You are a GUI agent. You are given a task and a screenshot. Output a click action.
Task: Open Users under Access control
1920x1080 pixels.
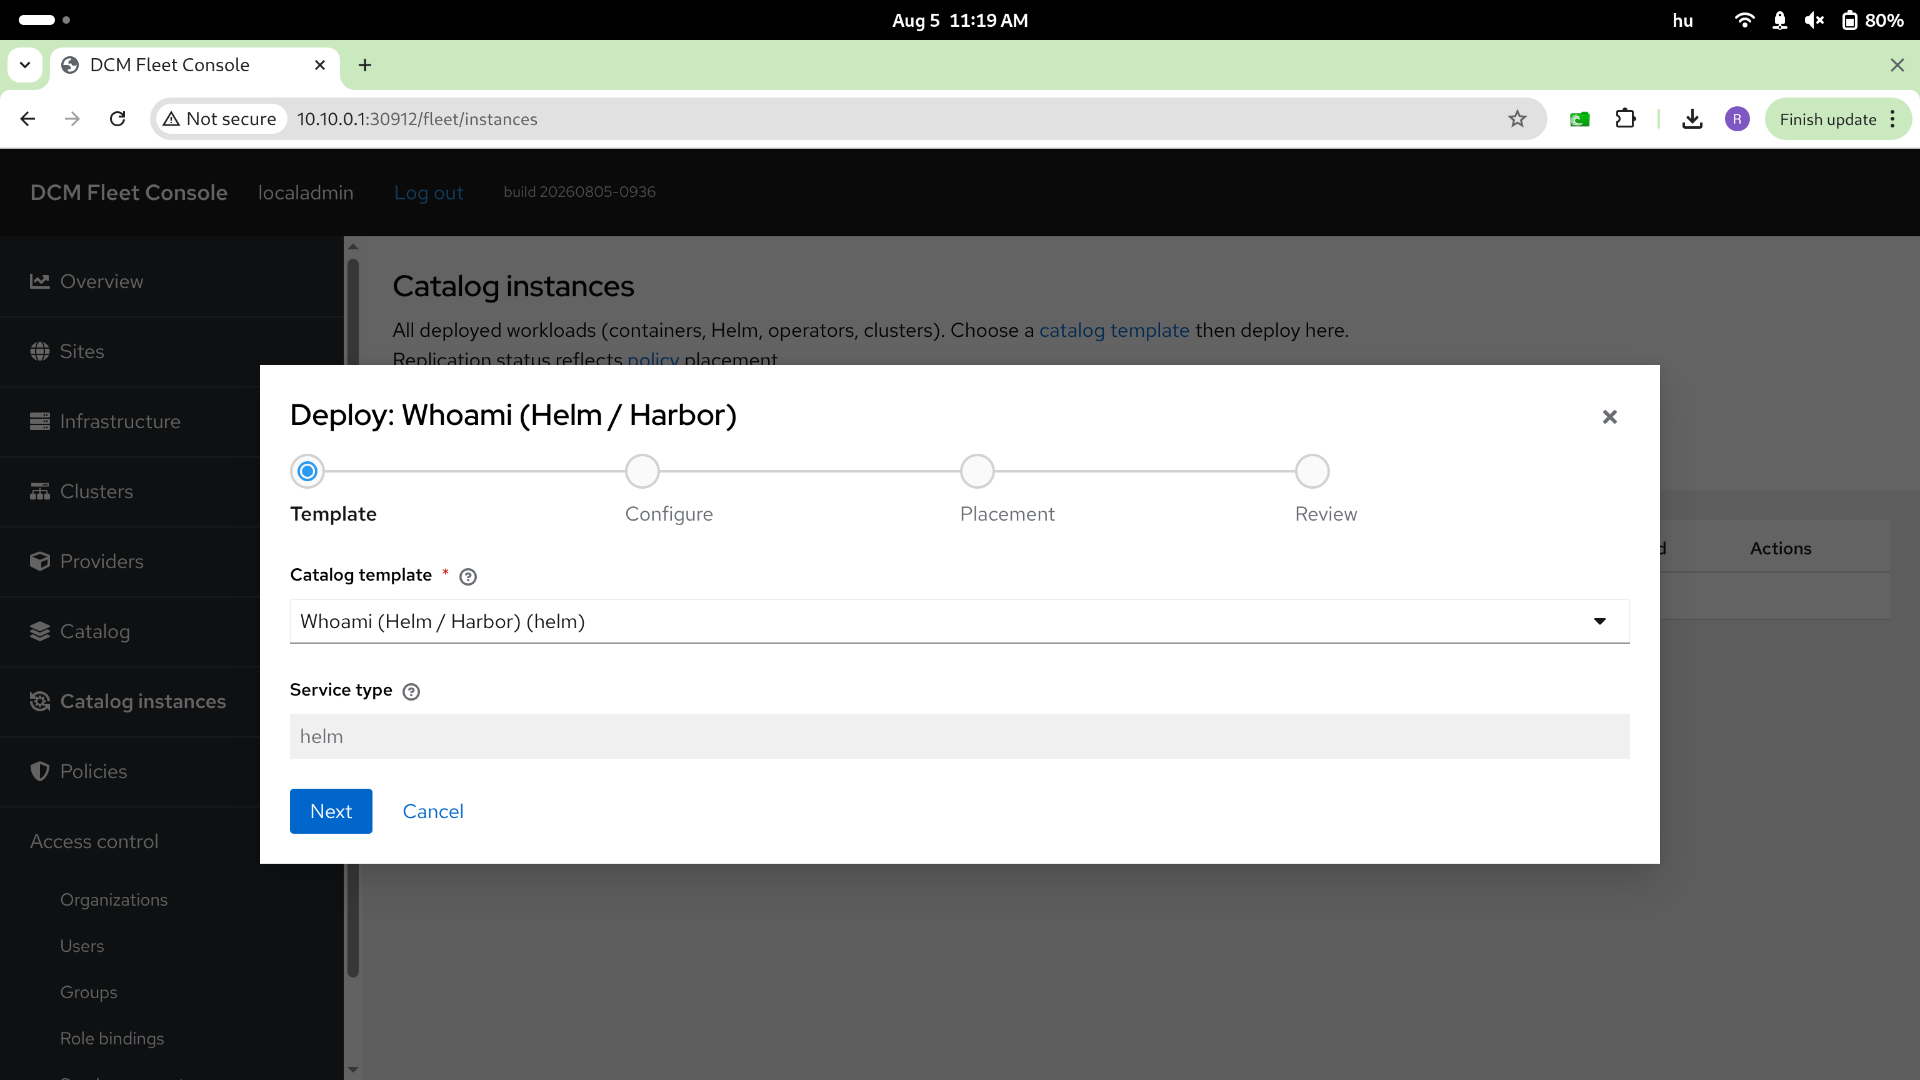(x=82, y=946)
